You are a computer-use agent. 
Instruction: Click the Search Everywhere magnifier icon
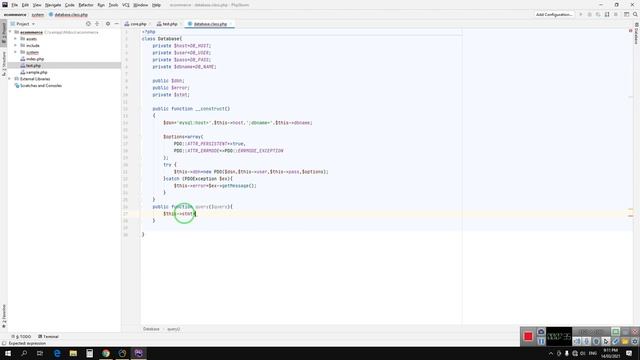[635, 14]
